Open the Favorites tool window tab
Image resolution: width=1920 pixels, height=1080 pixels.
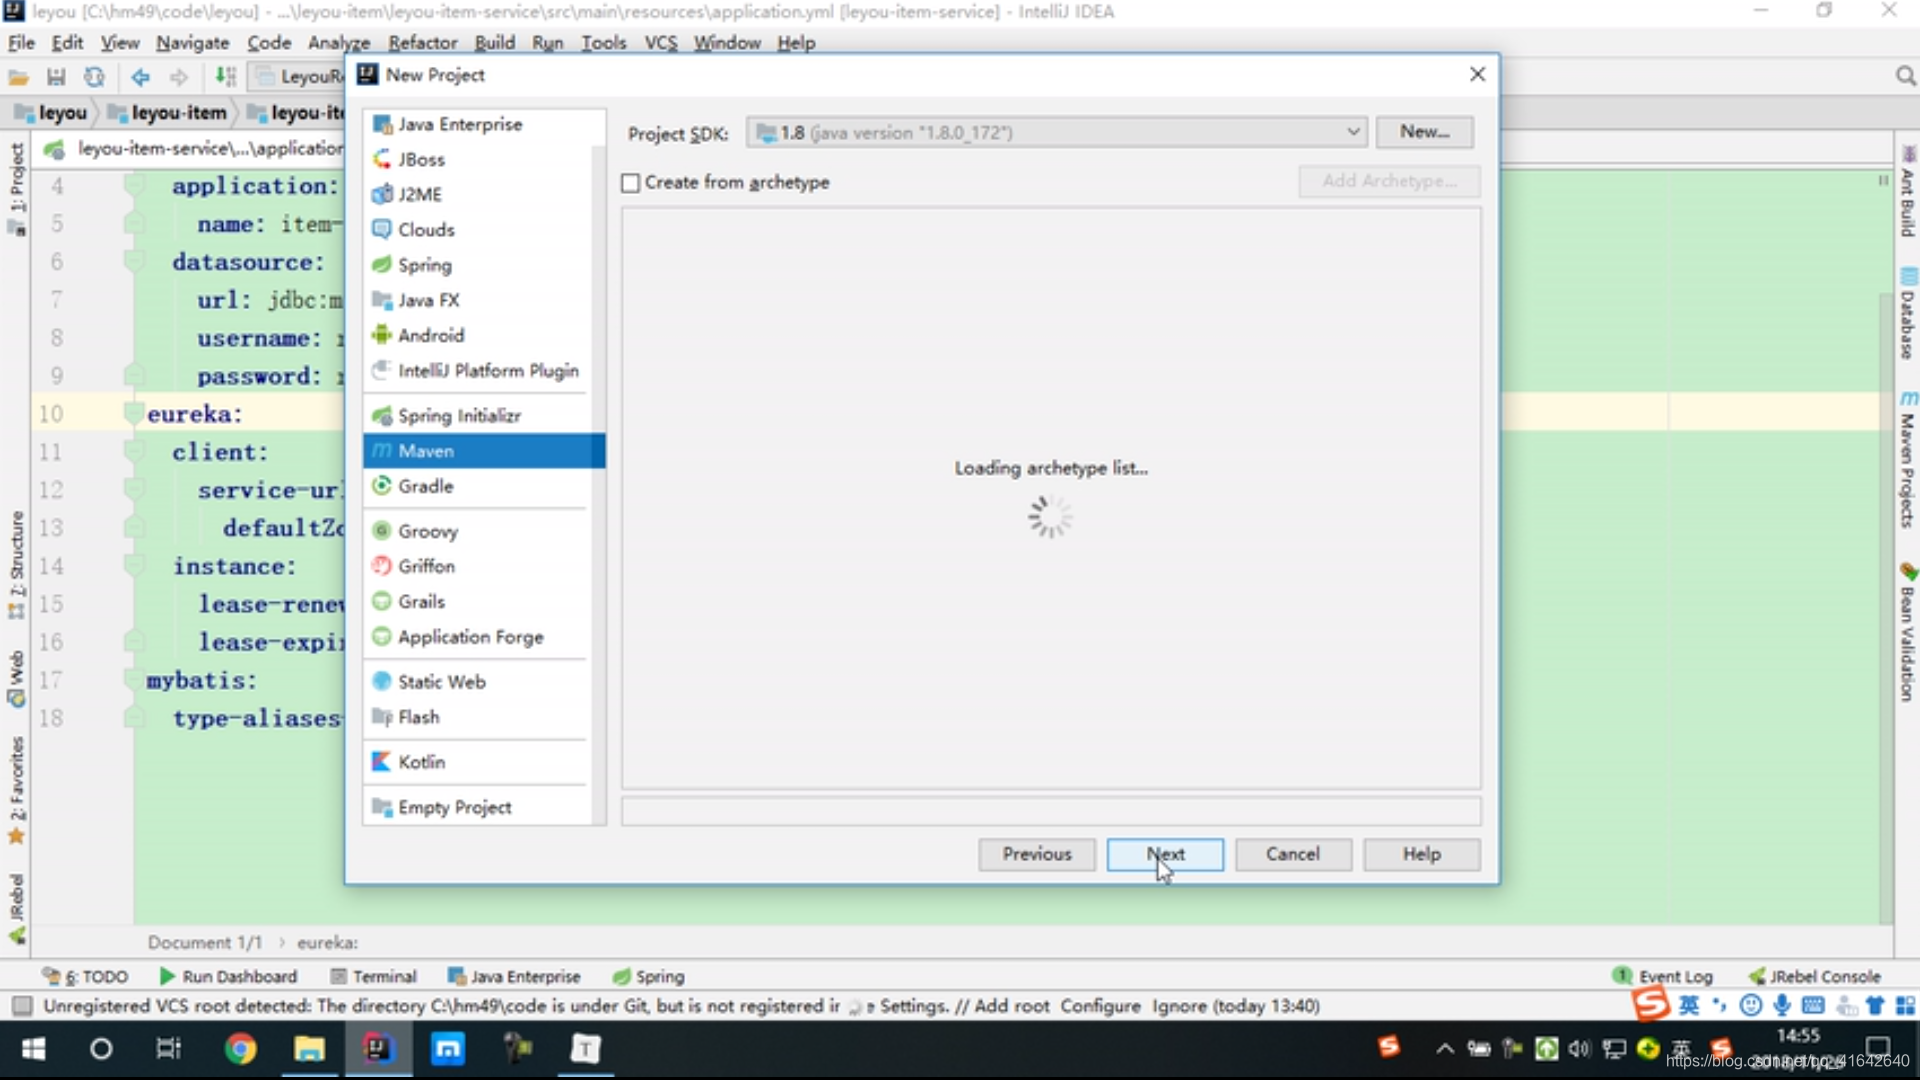[x=16, y=790]
